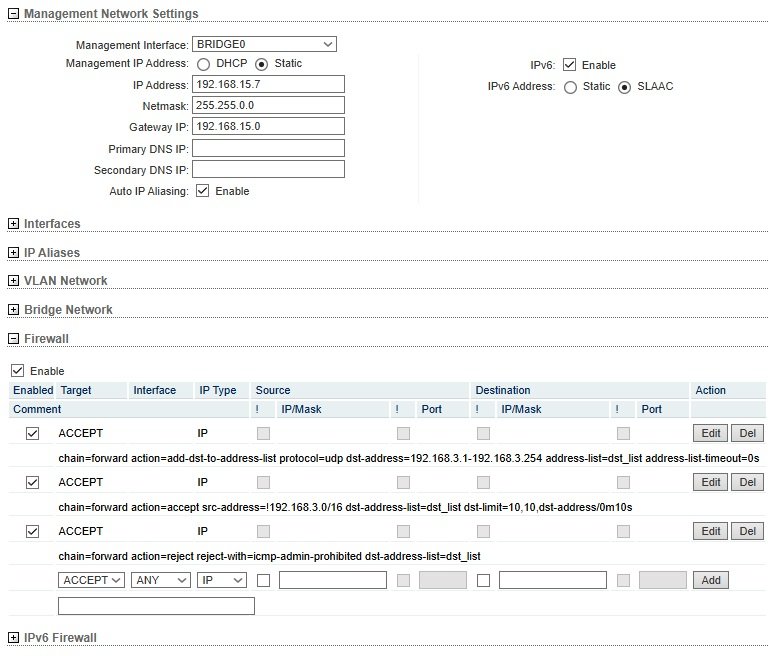The width and height of the screenshot is (773, 656).
Task: Toggle the IPv6 Enable checkbox
Action: pos(569,65)
